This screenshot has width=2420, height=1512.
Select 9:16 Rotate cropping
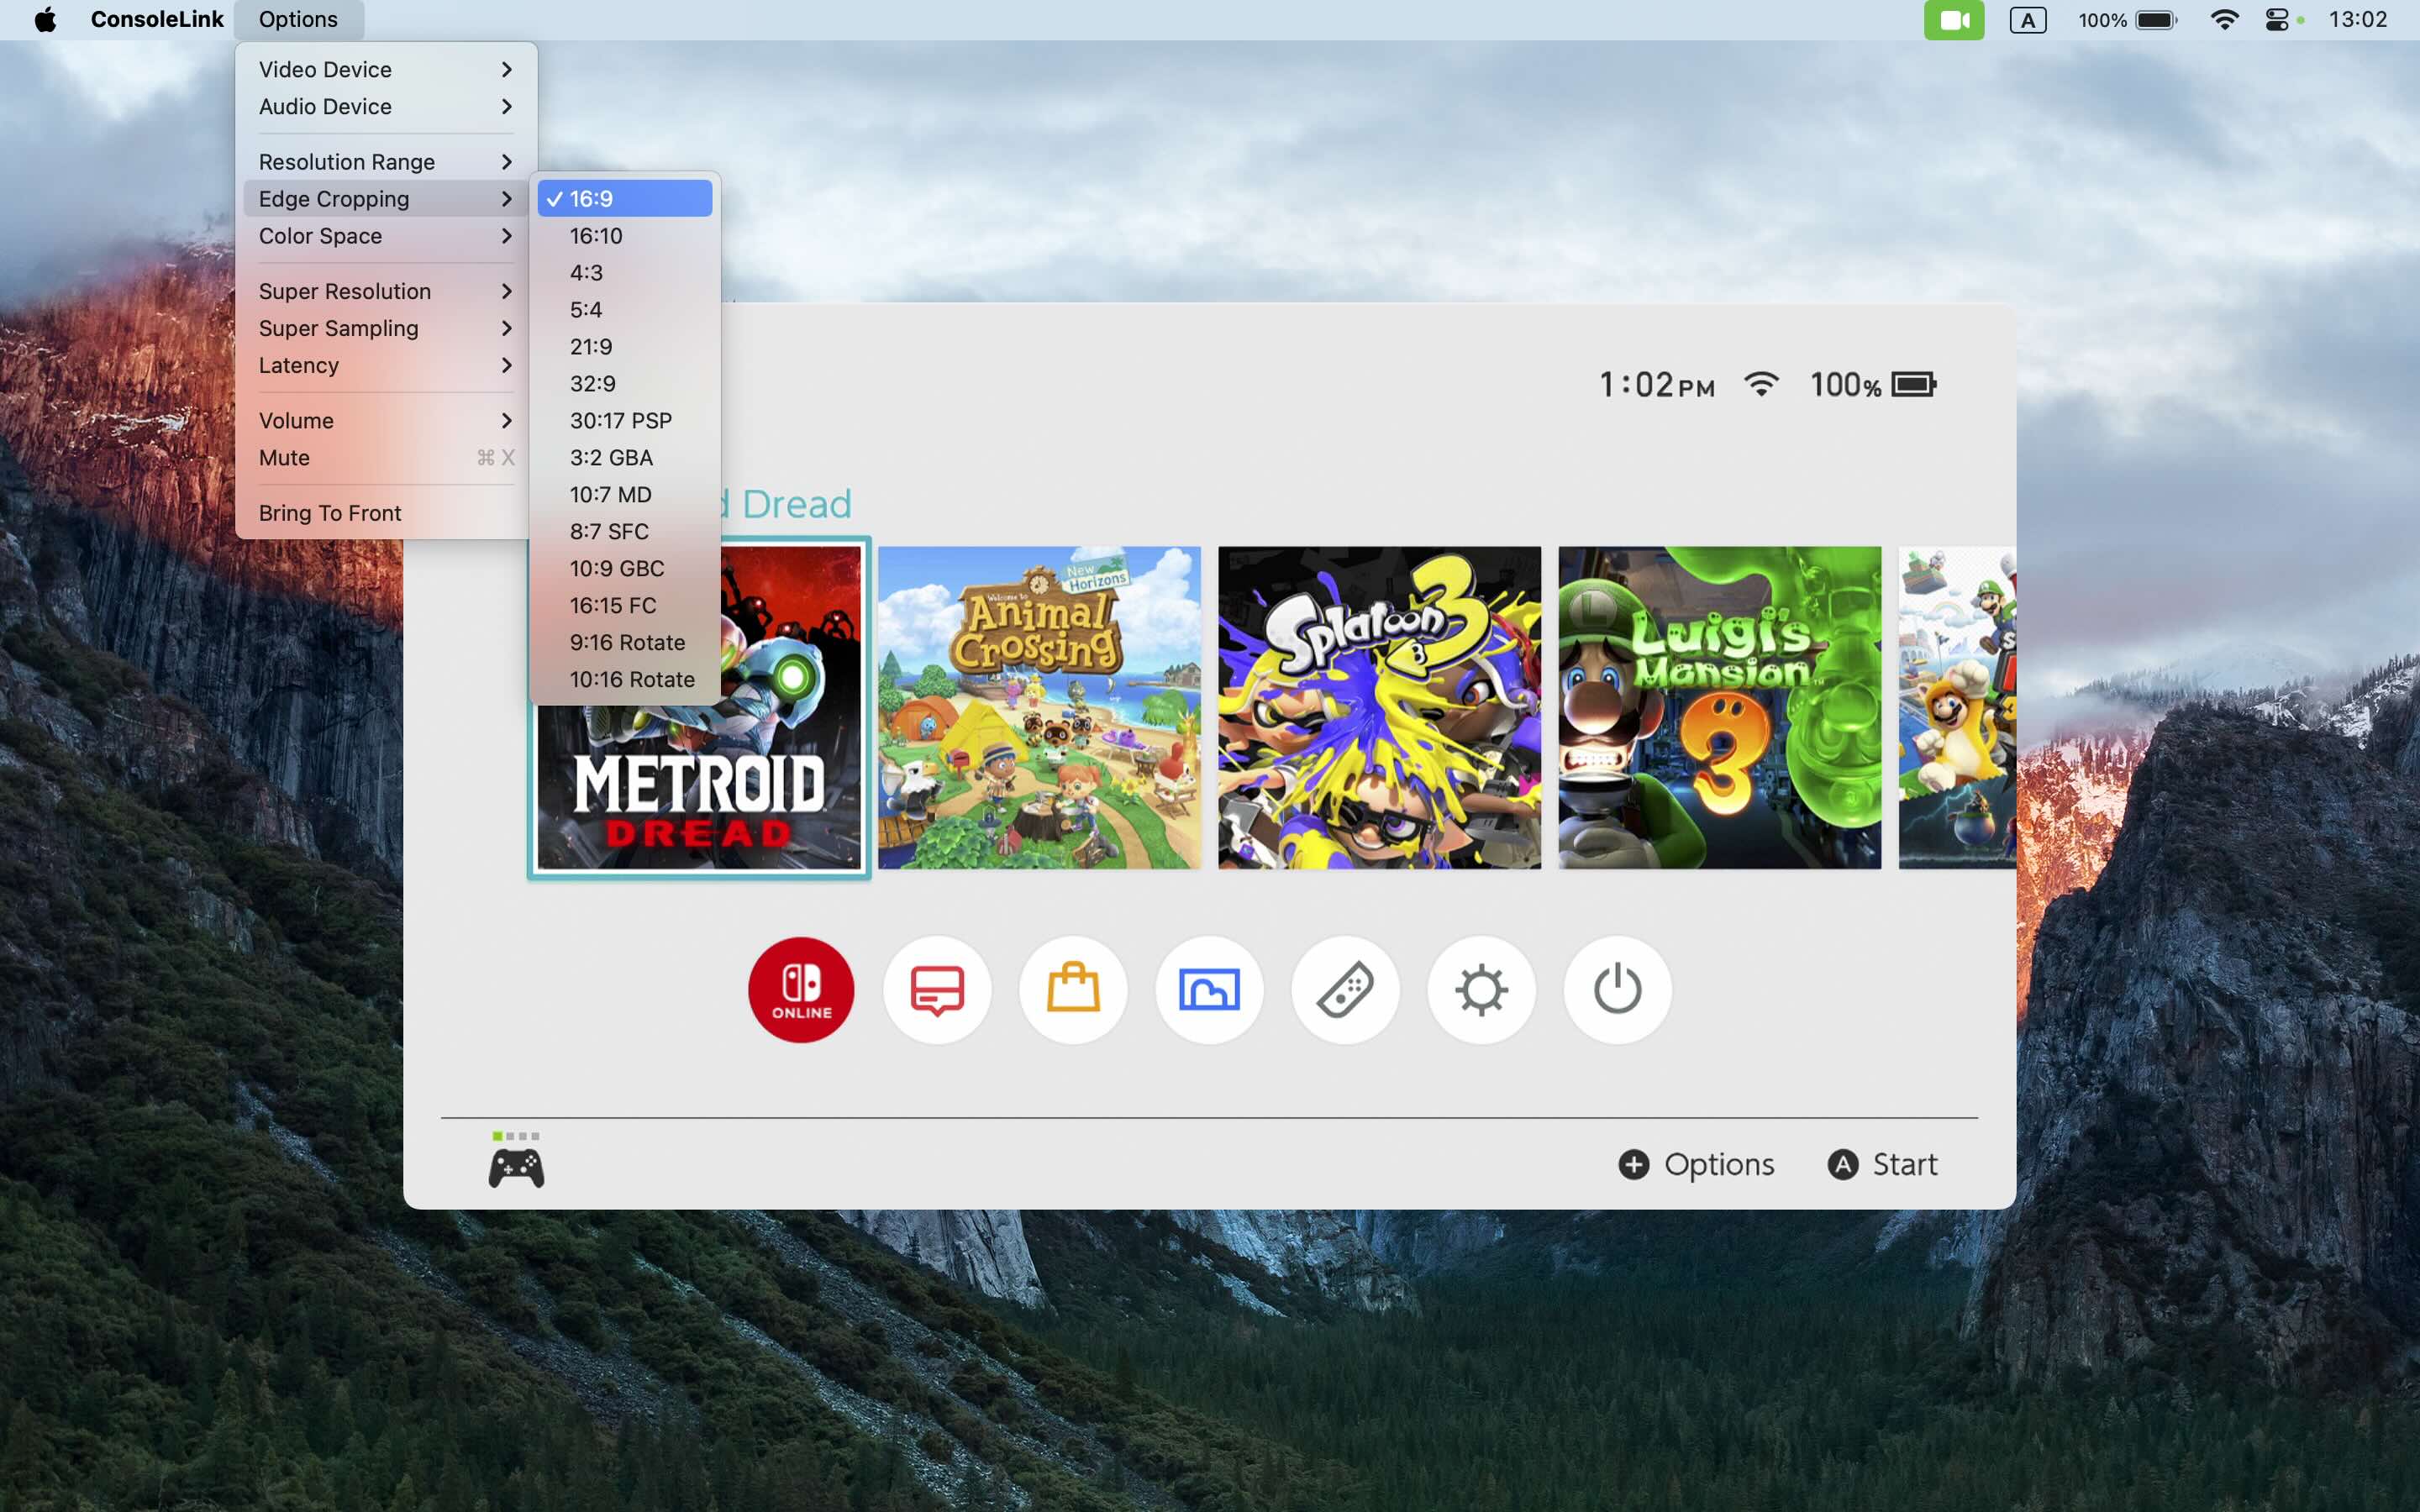[x=625, y=642]
